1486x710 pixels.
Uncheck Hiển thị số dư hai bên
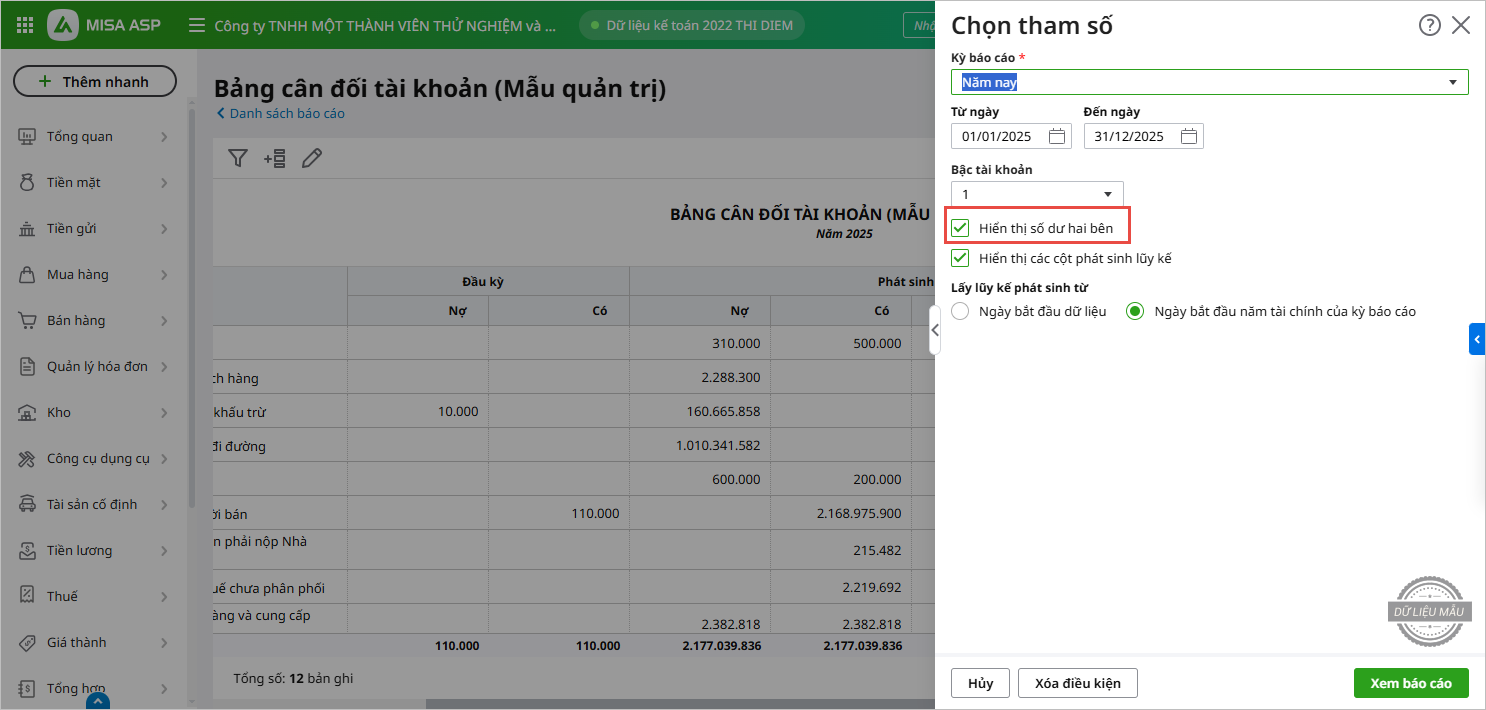[961, 228]
